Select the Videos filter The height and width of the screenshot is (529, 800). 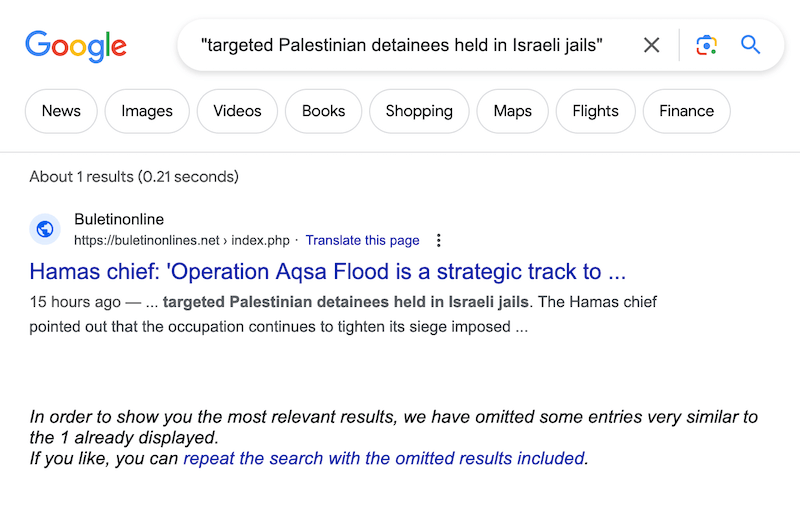point(237,111)
